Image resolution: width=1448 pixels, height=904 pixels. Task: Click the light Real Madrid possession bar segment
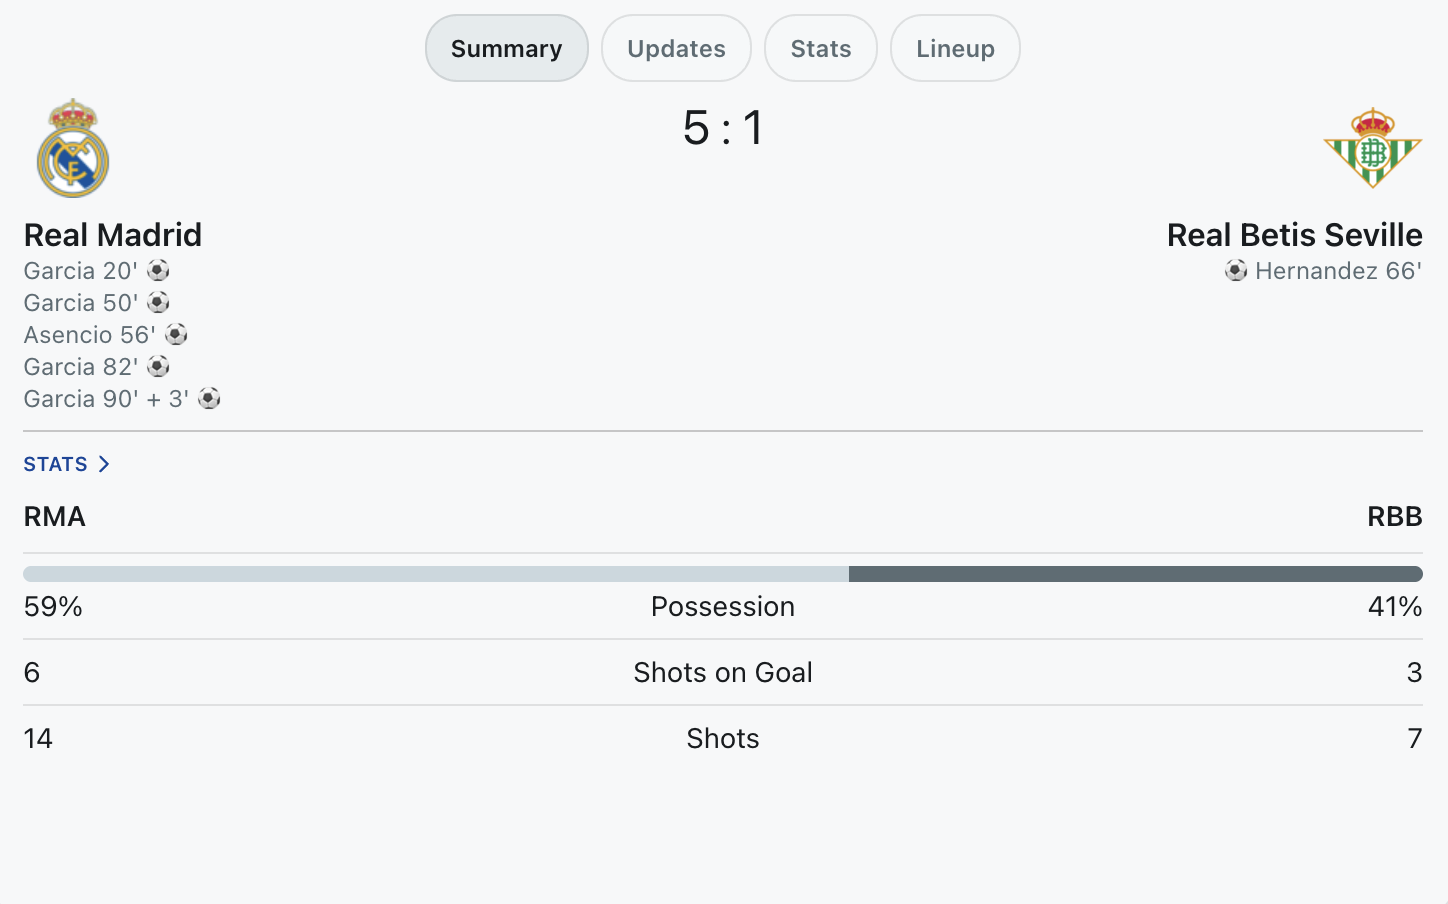click(436, 574)
